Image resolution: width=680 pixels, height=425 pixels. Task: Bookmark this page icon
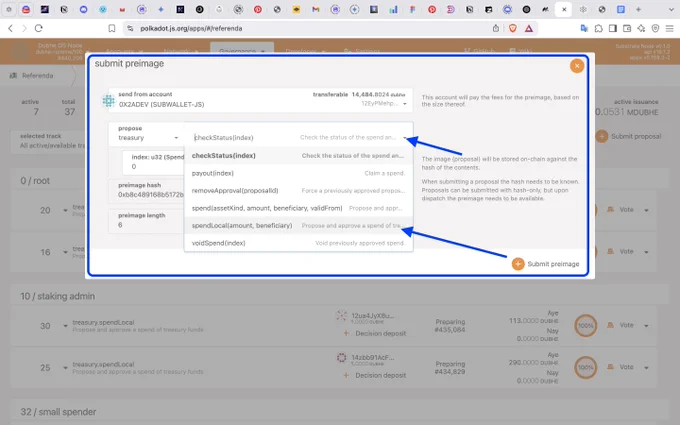click(111, 28)
